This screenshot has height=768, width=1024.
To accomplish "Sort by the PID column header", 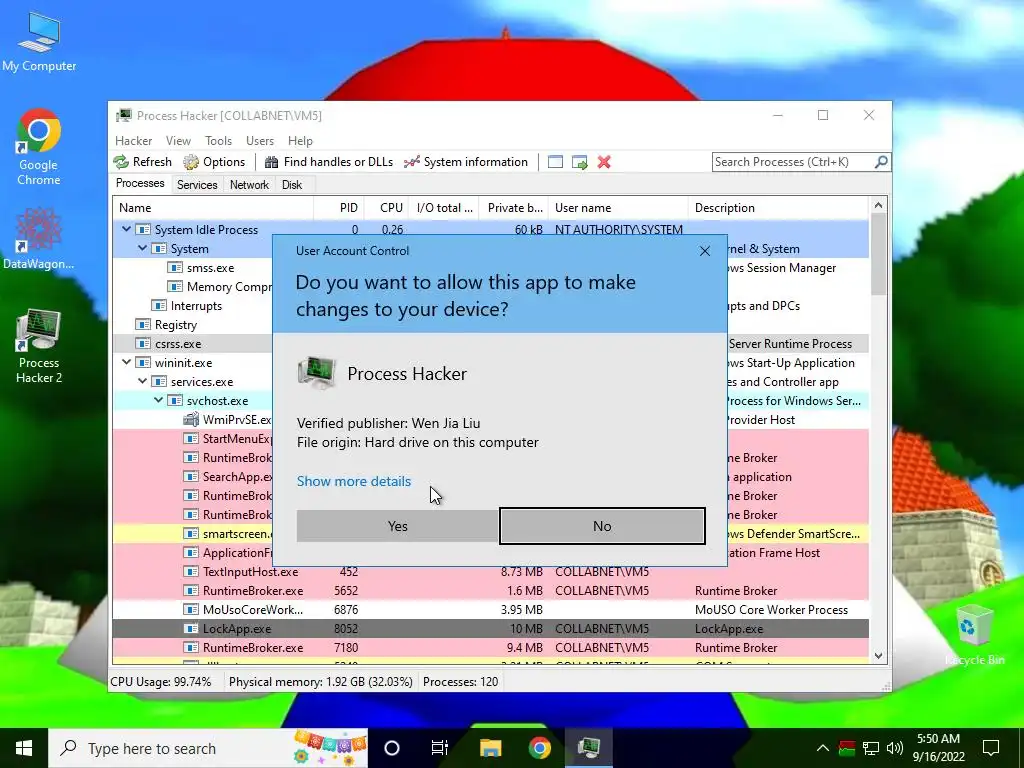I will point(338,208).
